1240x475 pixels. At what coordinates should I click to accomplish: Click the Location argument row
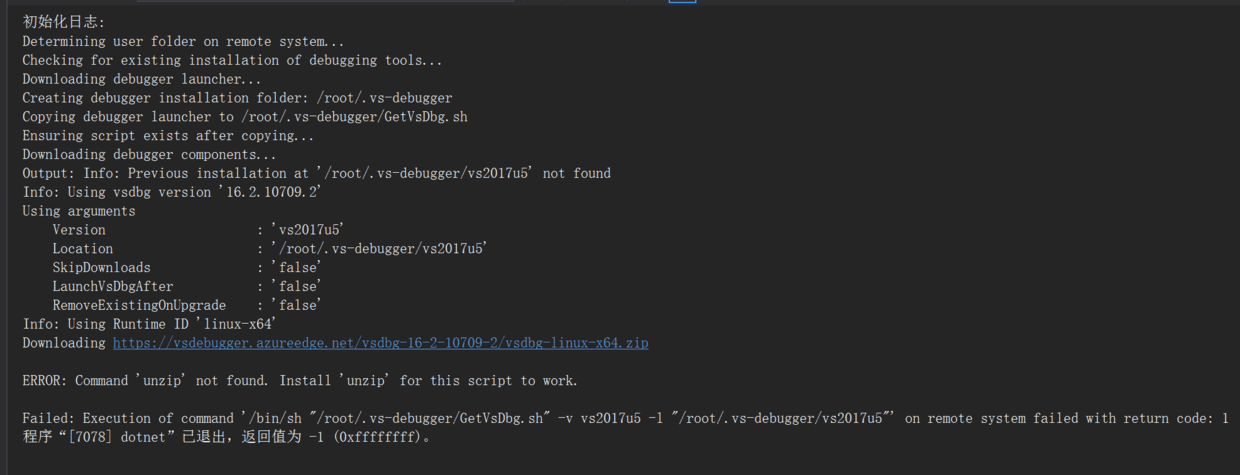[x=270, y=249]
